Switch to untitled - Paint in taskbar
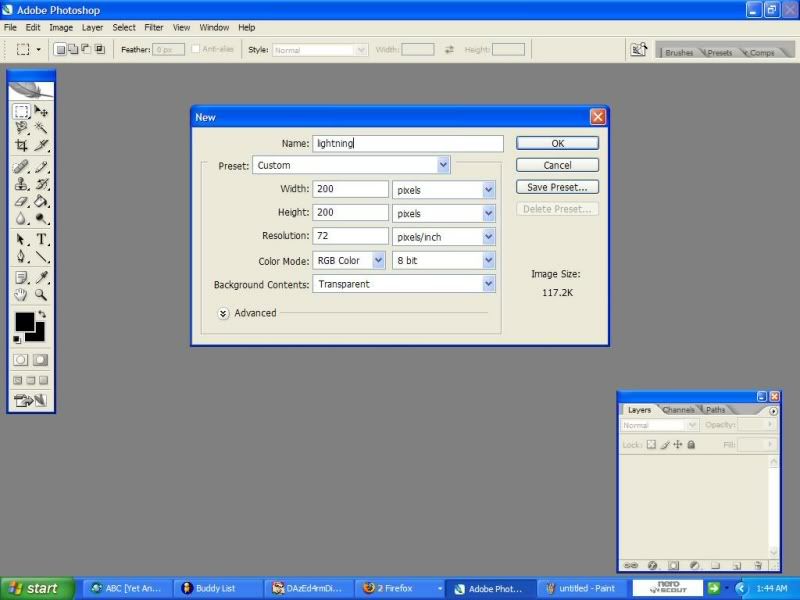The width and height of the screenshot is (800, 600). [x=582, y=589]
